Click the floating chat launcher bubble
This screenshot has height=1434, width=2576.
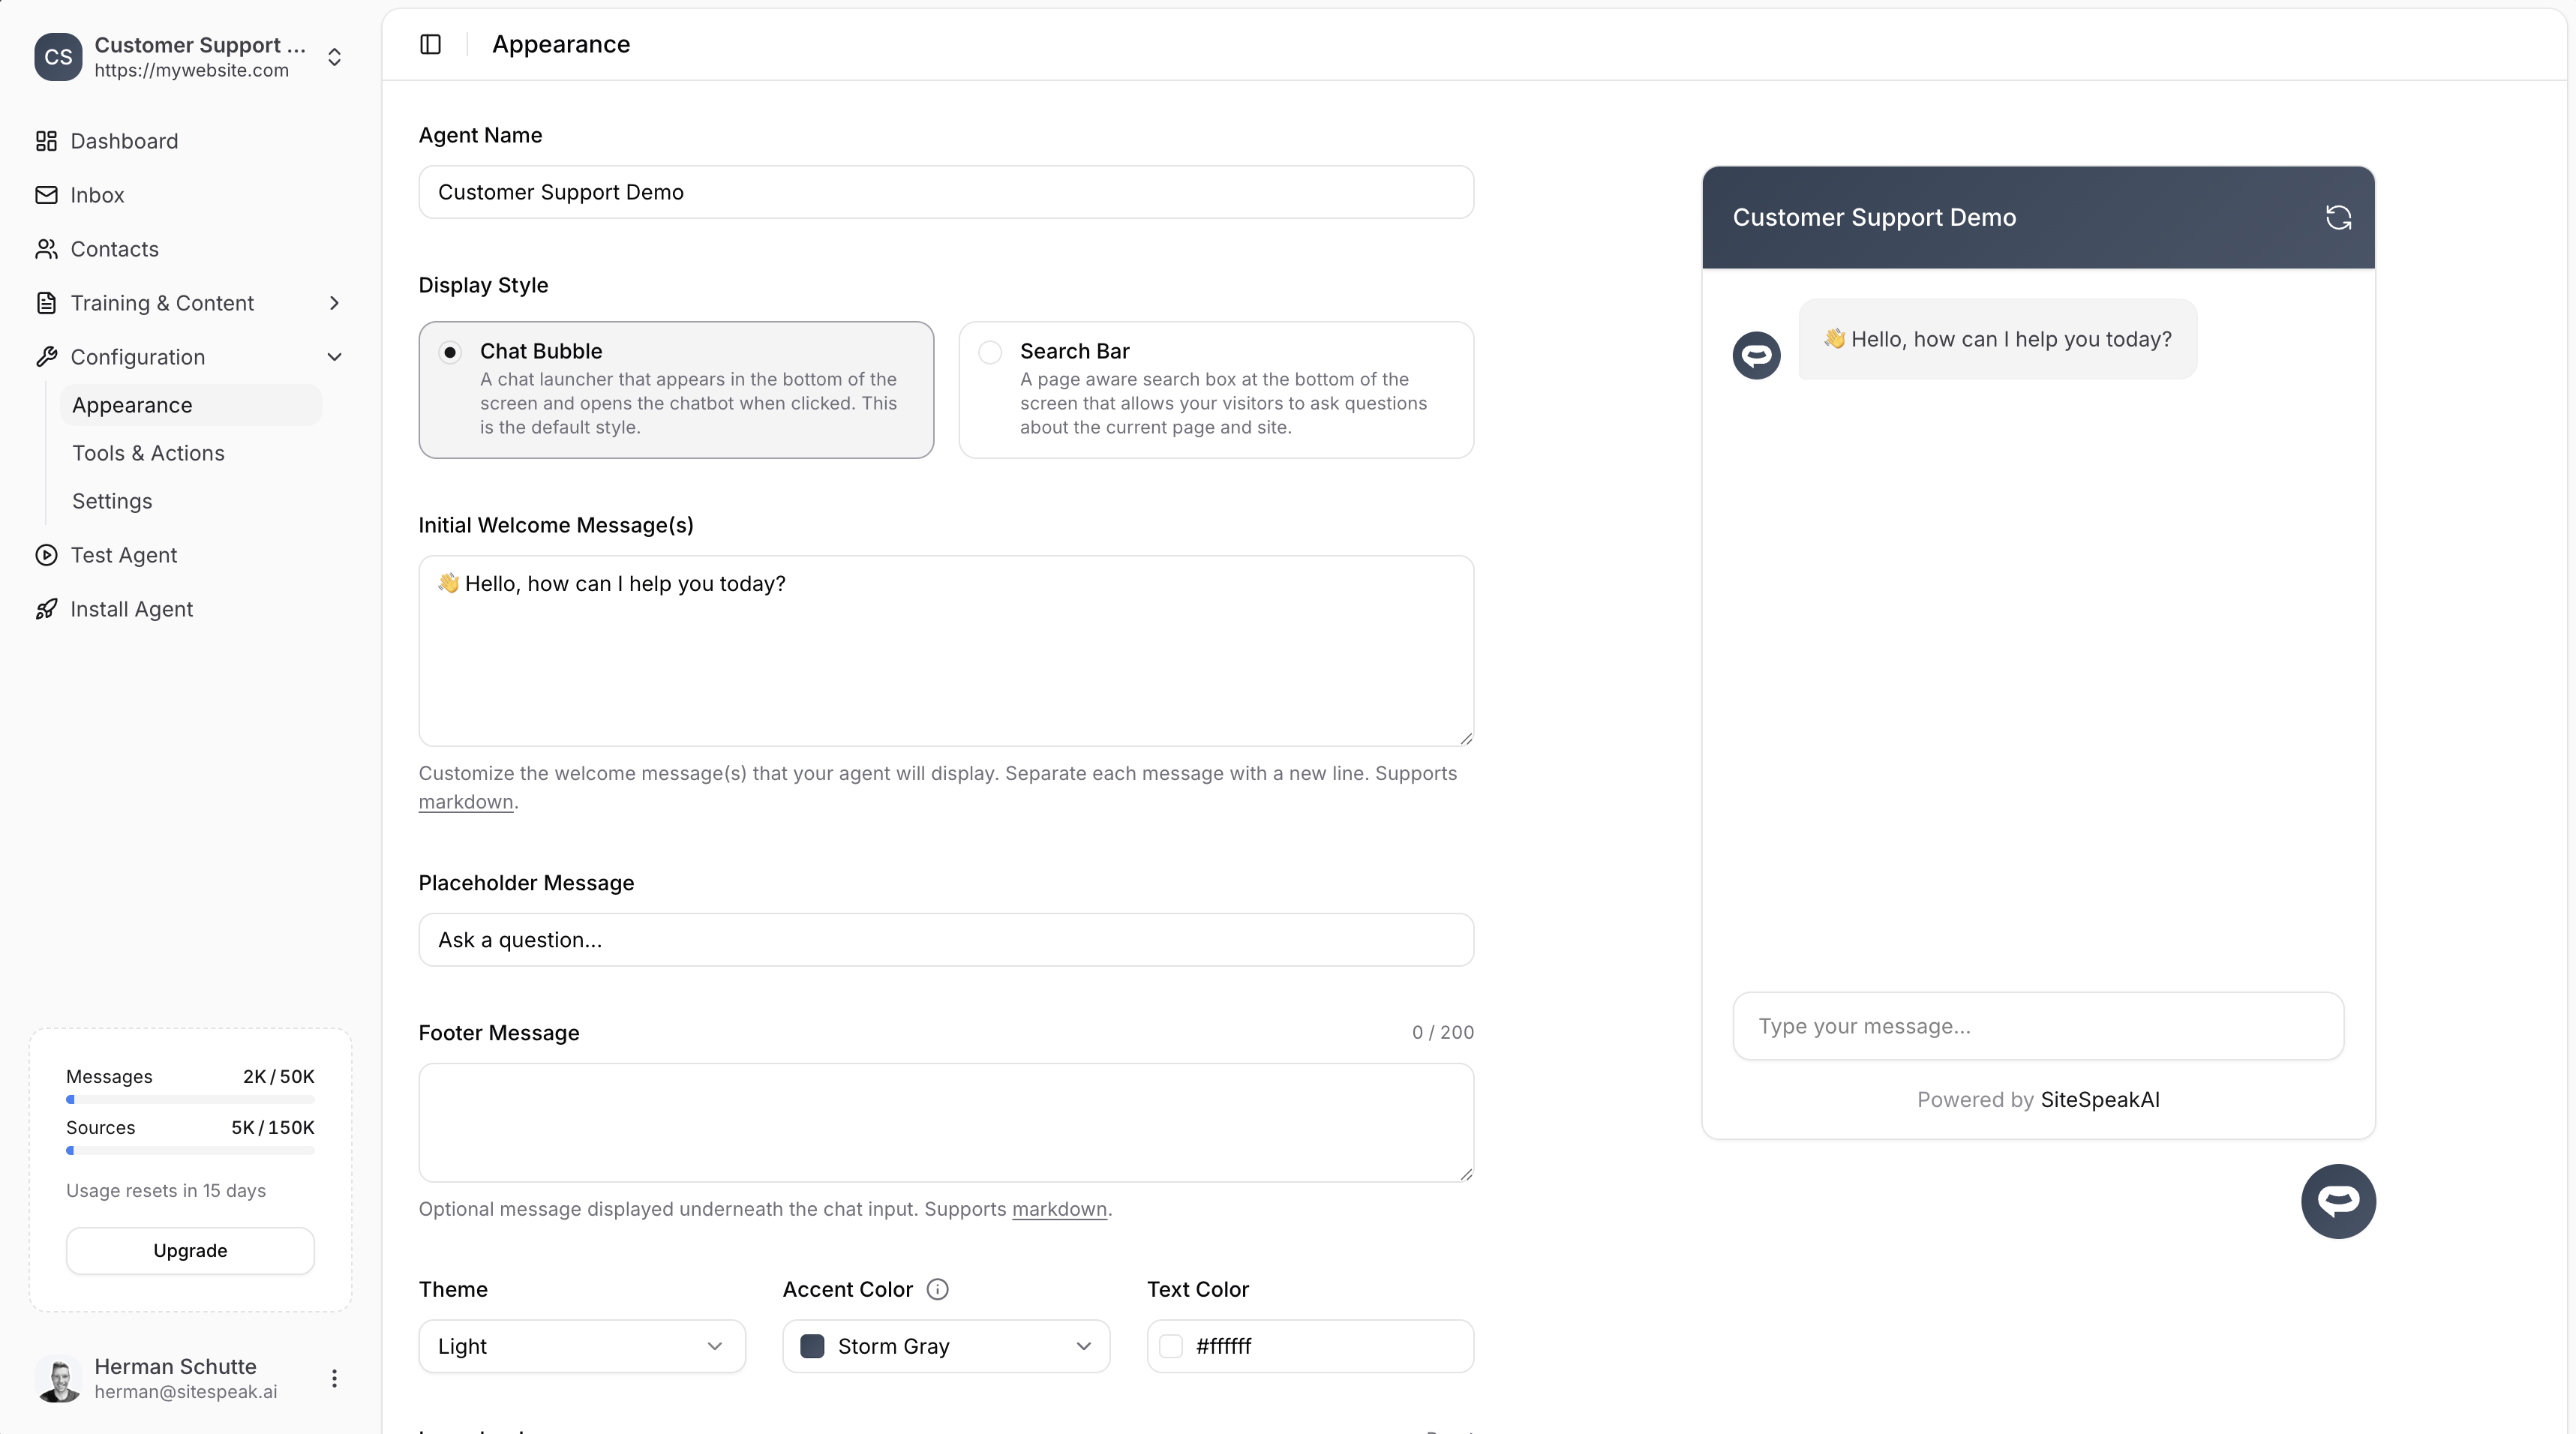pos(2338,1201)
